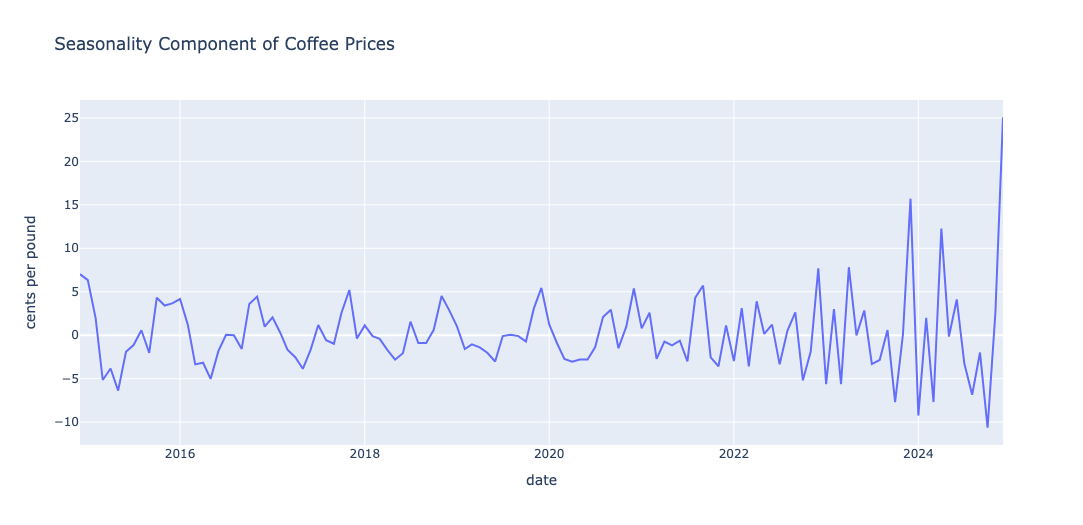Click the line's first data point near 7
This screenshot has width=1083, height=525.
[81, 274]
